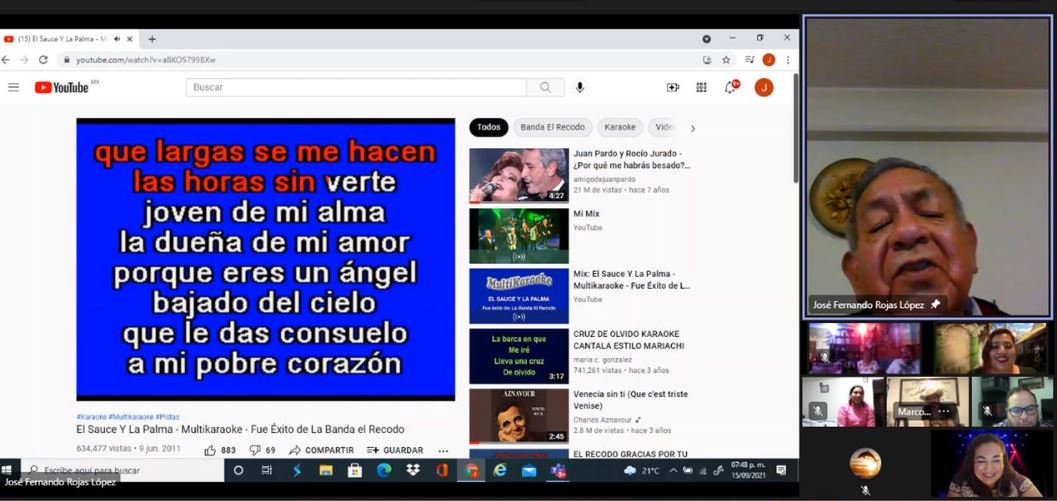Open Cruz de Olvido Karaoke thumbnail

coord(518,355)
